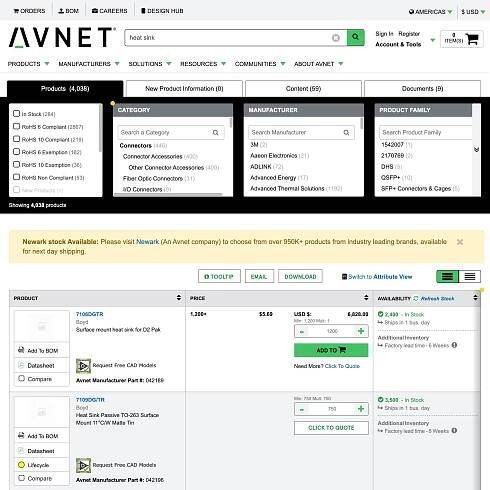Viewport: 490px width, 490px height.
Task: Expand the Manufacturers menu
Action: pos(89,64)
